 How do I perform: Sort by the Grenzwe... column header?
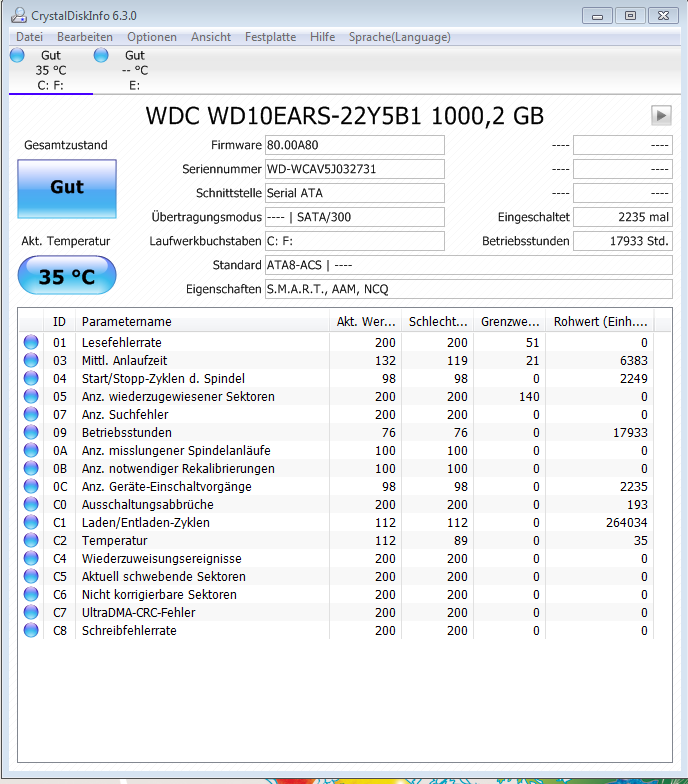click(x=510, y=322)
